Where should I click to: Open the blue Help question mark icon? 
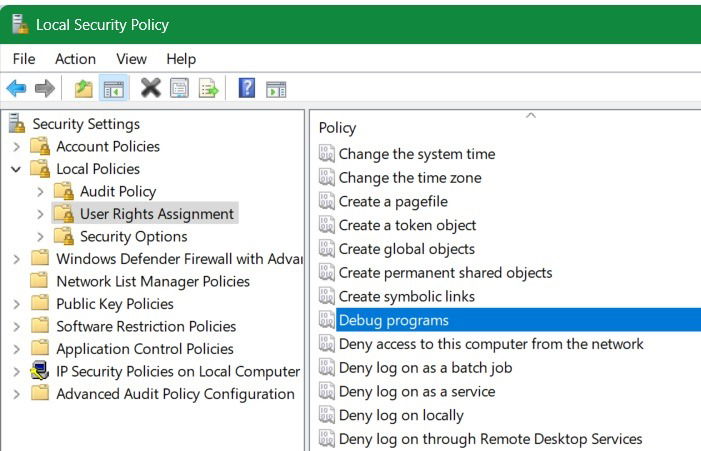(x=247, y=88)
